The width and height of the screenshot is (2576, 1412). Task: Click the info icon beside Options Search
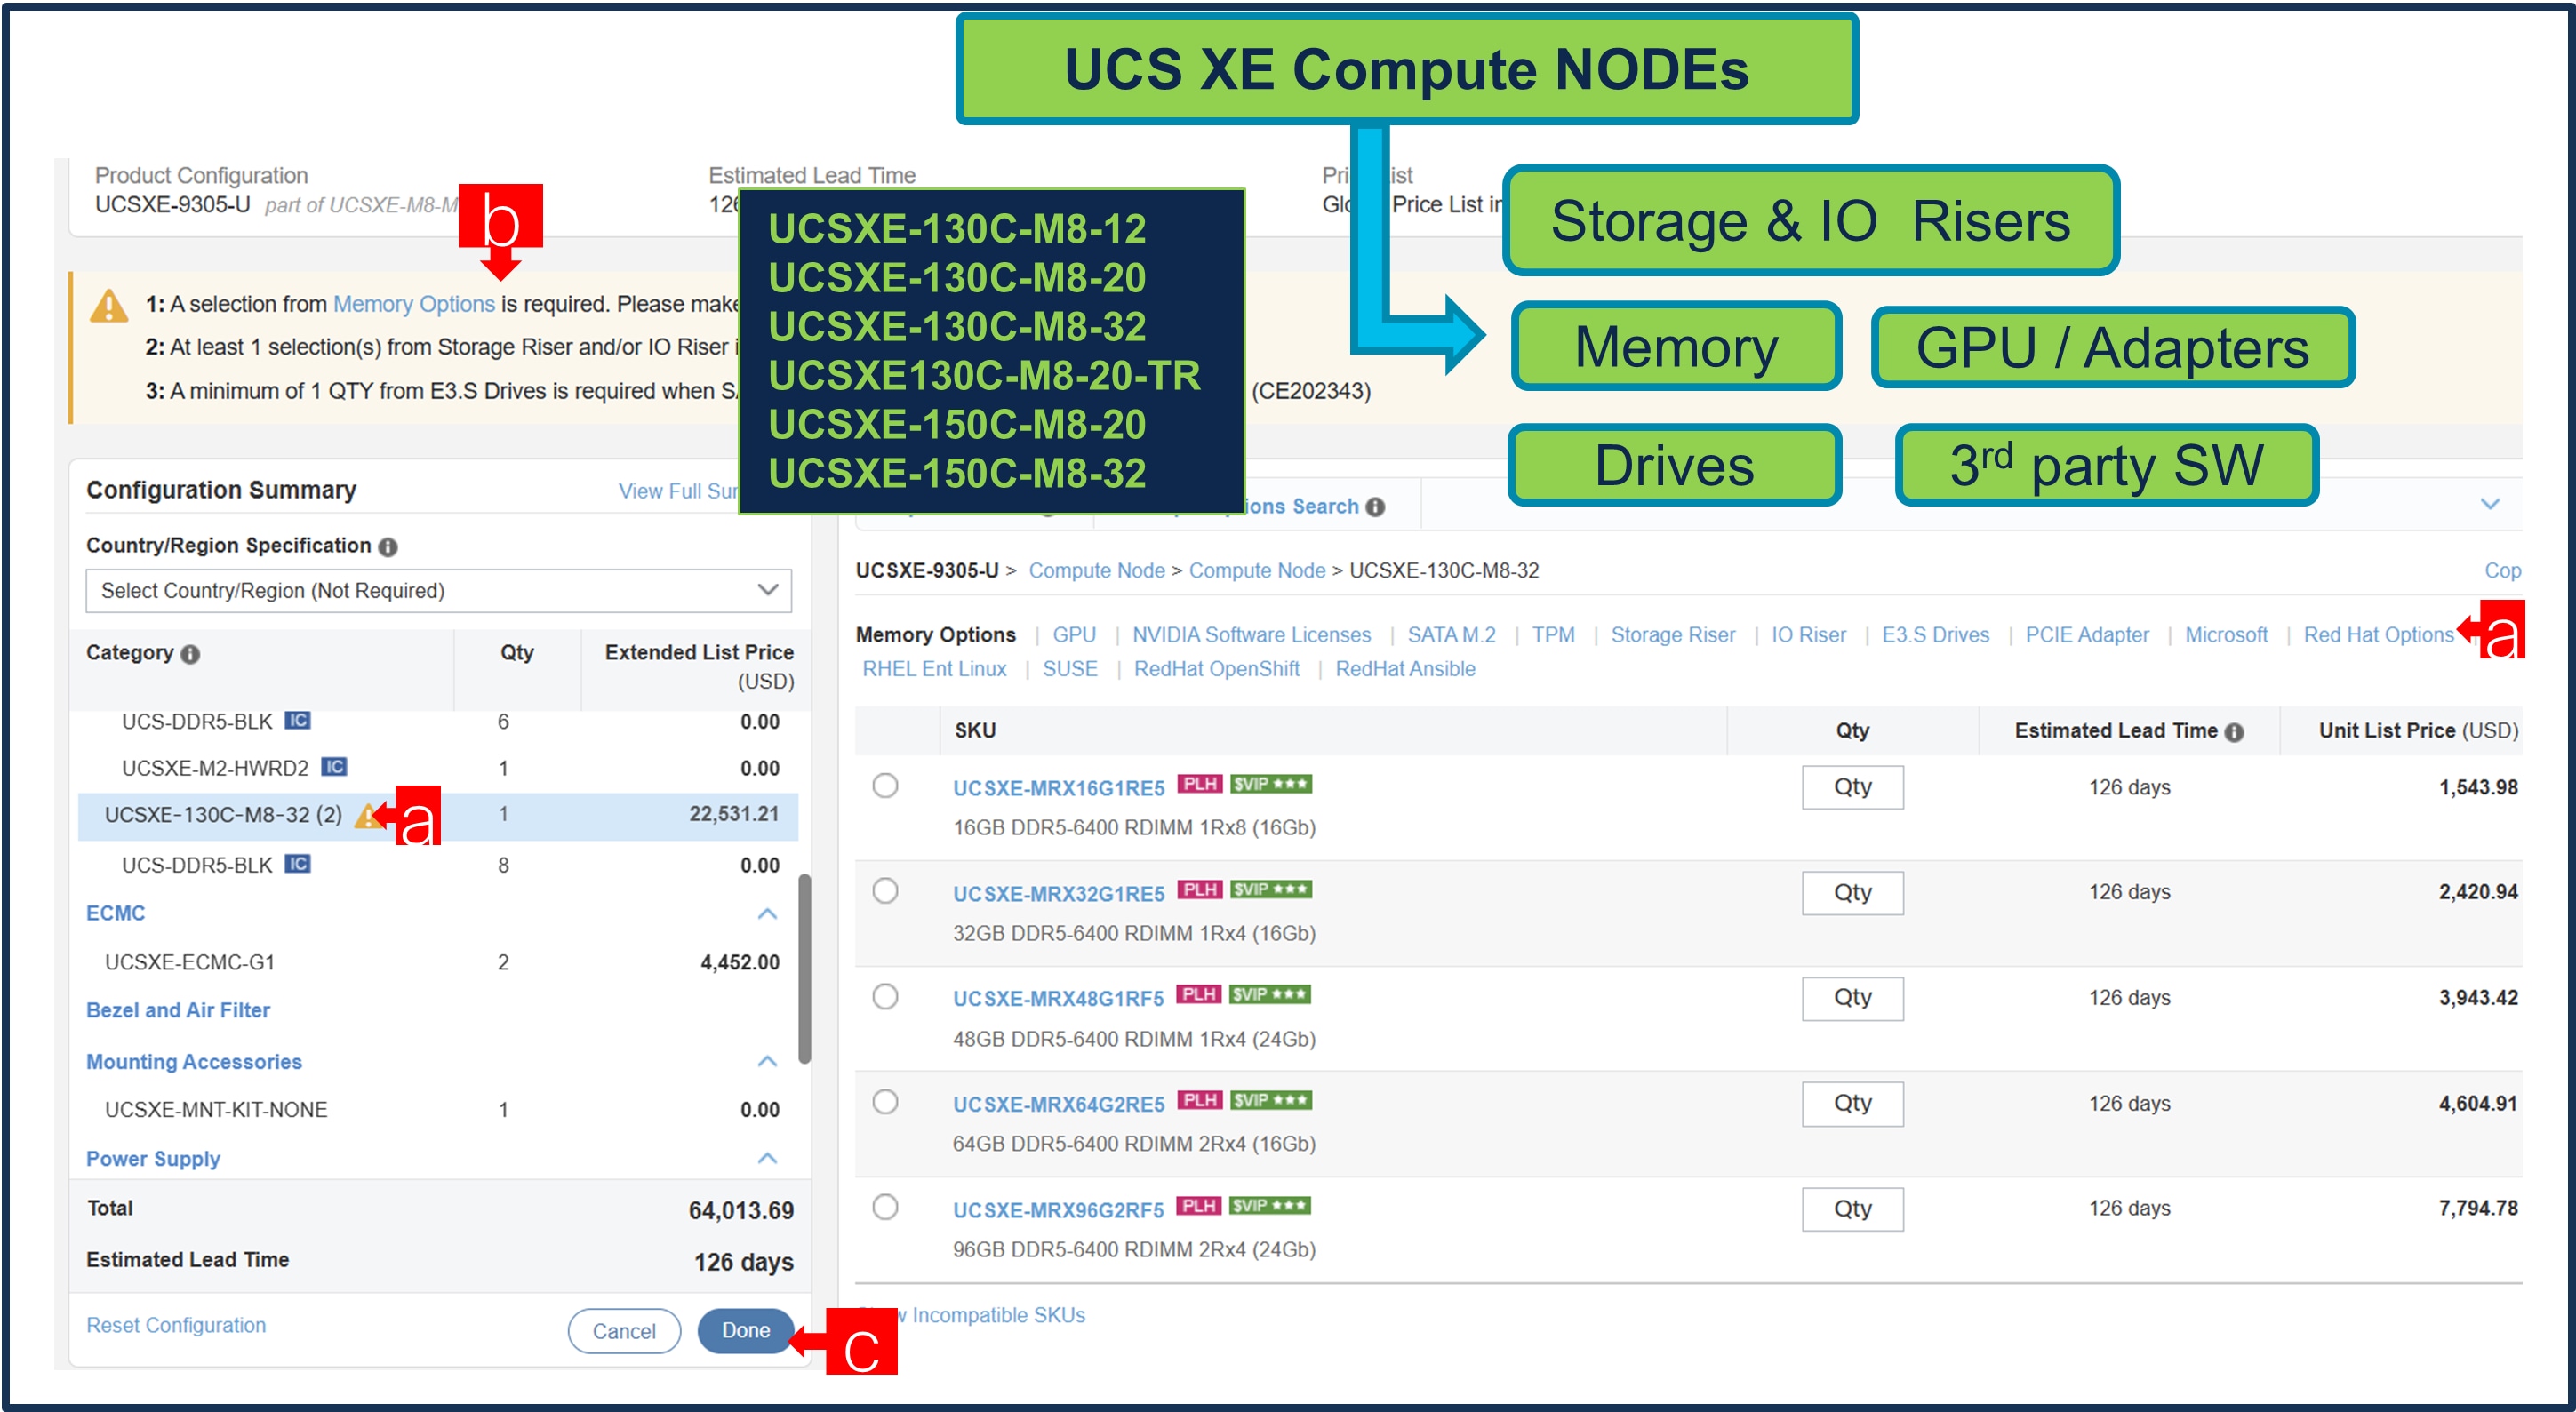click(x=1376, y=507)
